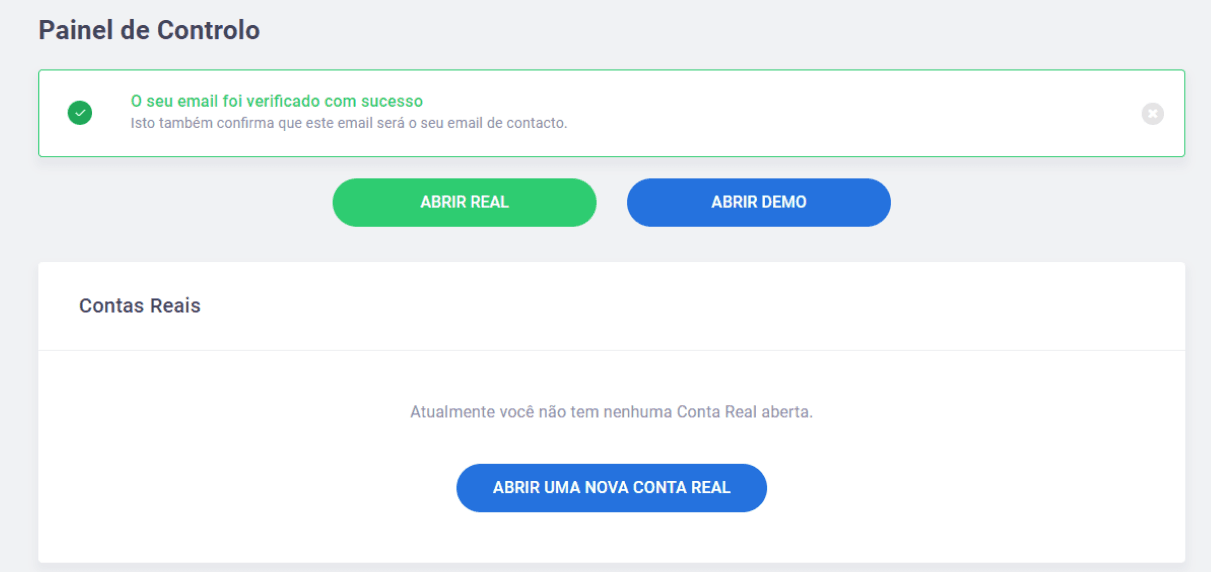Select the blue ABRIR DEMO button
This screenshot has width=1211, height=572.
758,202
